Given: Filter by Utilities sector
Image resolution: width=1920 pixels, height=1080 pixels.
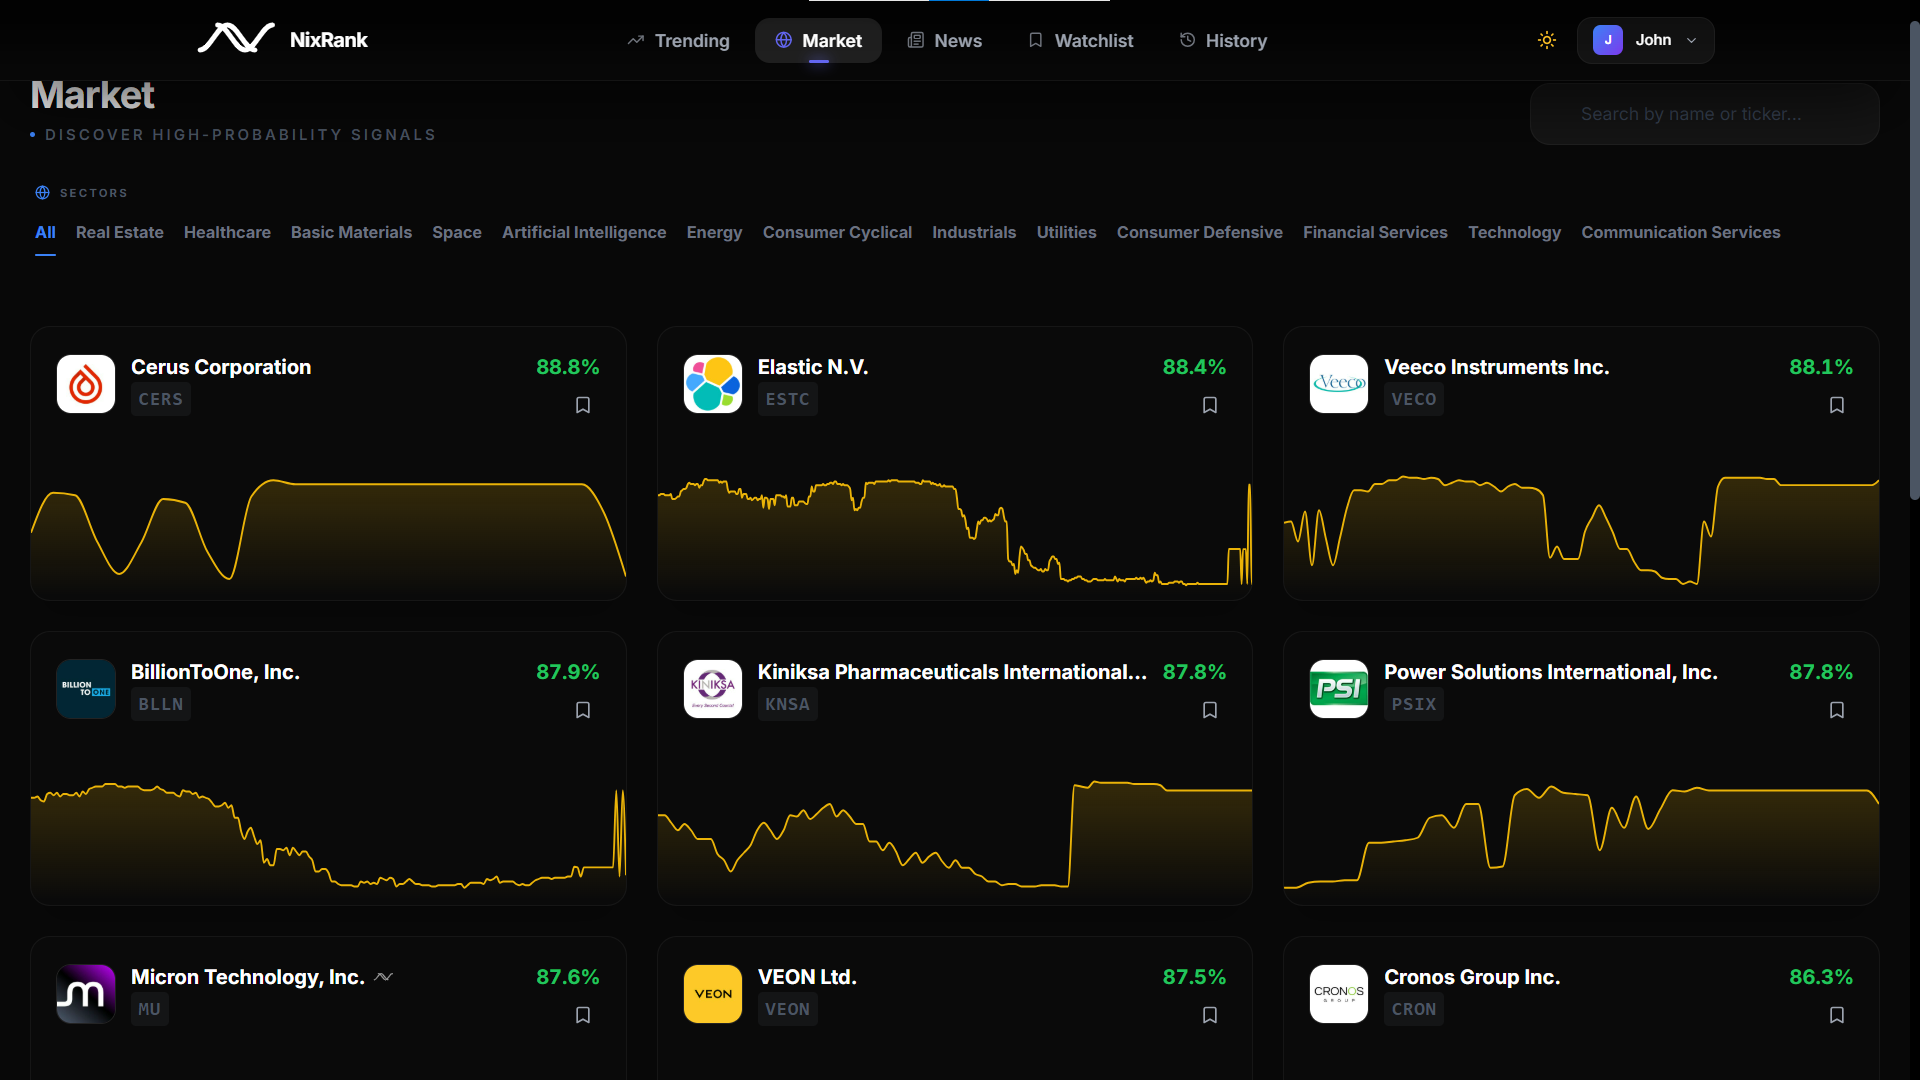Looking at the screenshot, I should pos(1066,232).
